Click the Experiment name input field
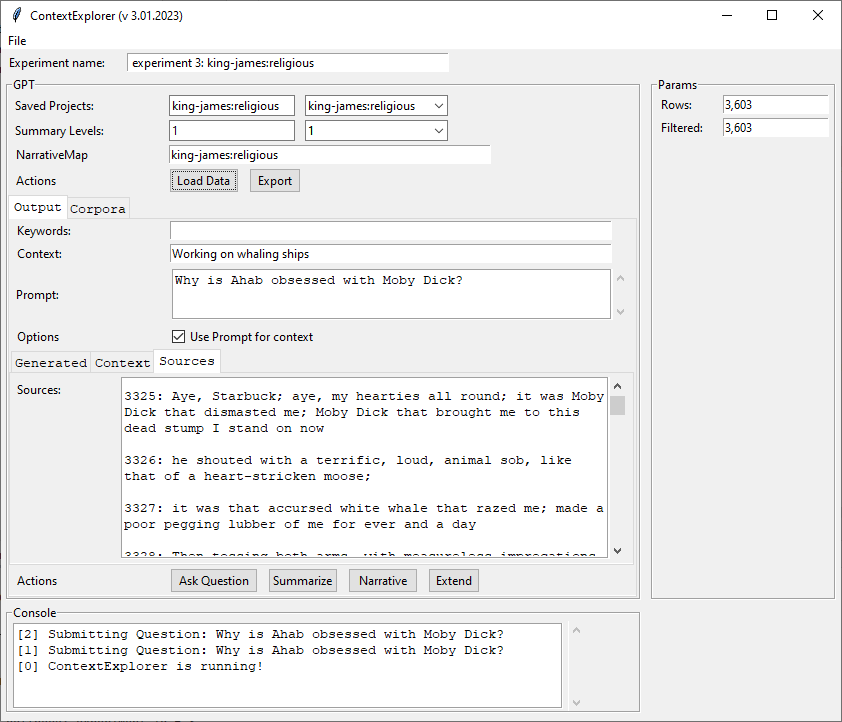 click(x=288, y=63)
